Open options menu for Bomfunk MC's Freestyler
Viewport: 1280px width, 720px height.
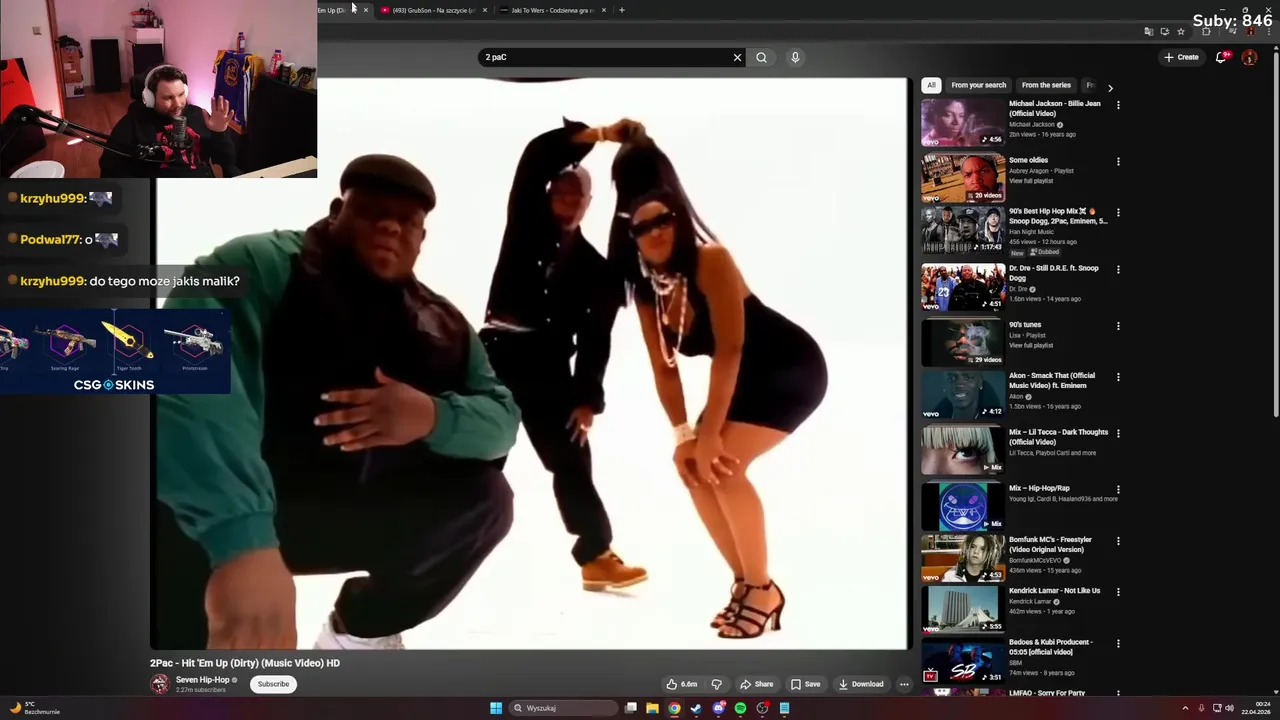tap(1118, 541)
